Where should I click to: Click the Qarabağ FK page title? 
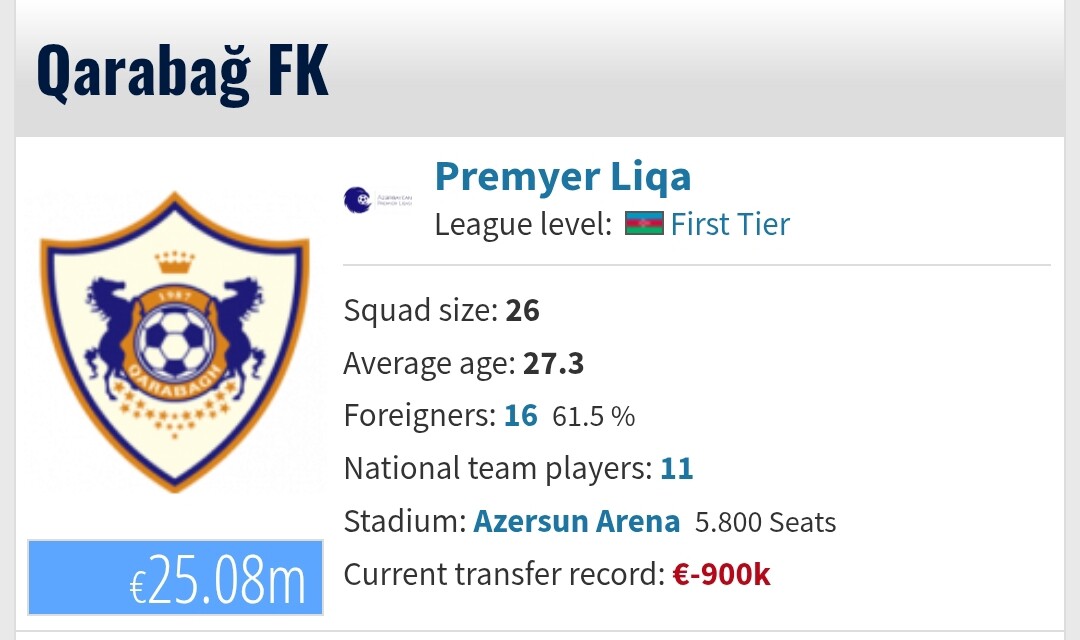pyautogui.click(x=183, y=72)
